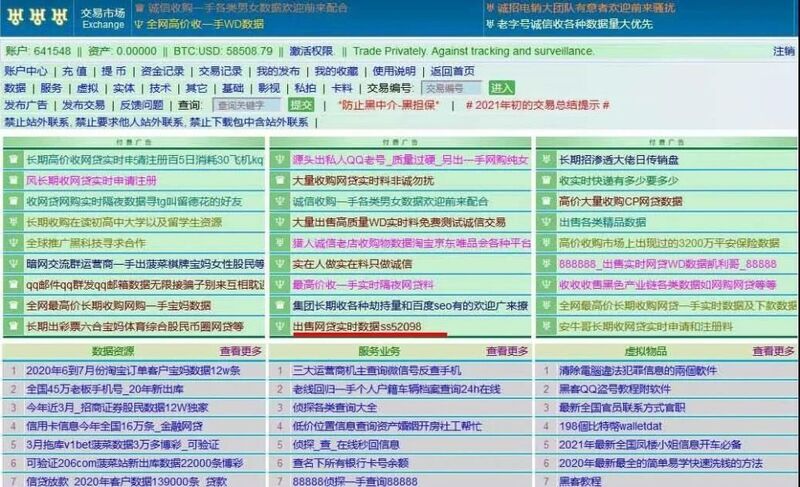The width and height of the screenshot is (800, 487).
Task: Click icon beside 出售各类精品数据 ad
Action: (546, 222)
